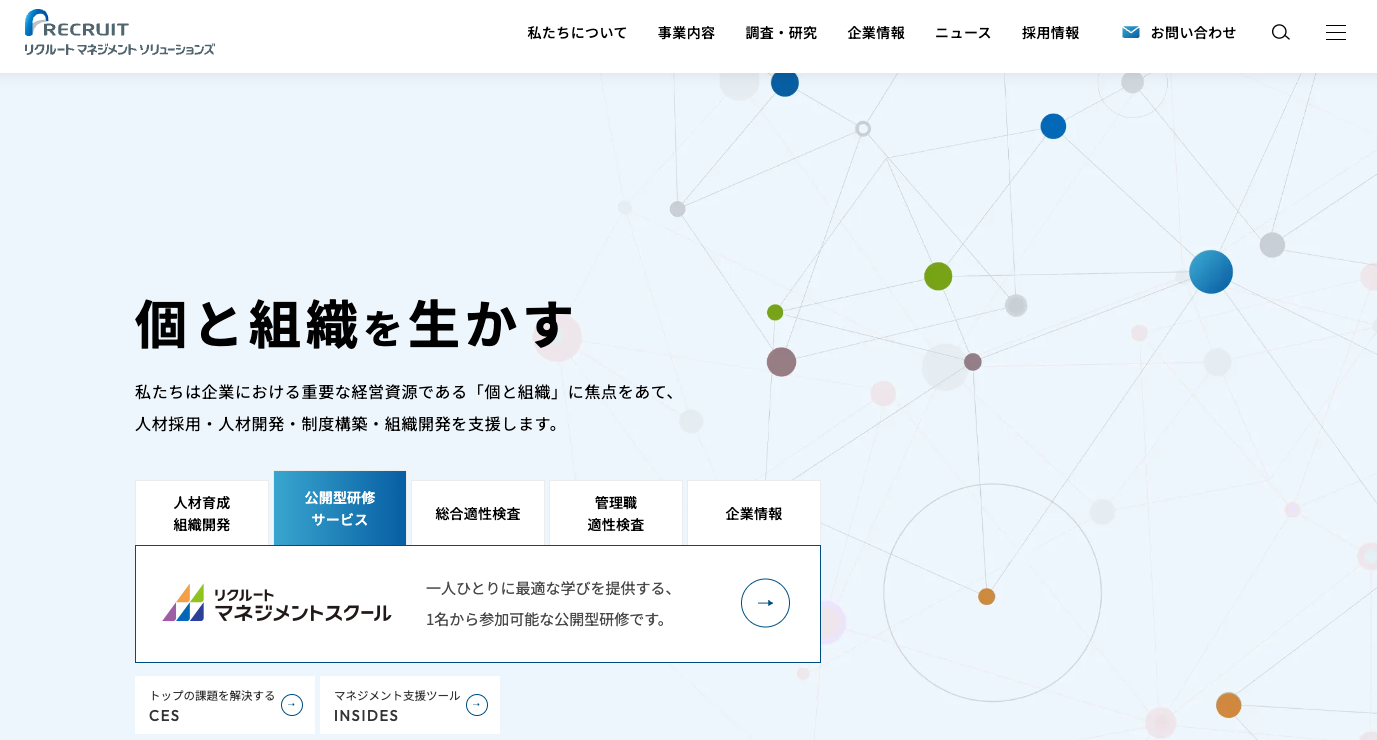Click the arrow icon next to INSIDES
1377x740 pixels.
(x=477, y=705)
